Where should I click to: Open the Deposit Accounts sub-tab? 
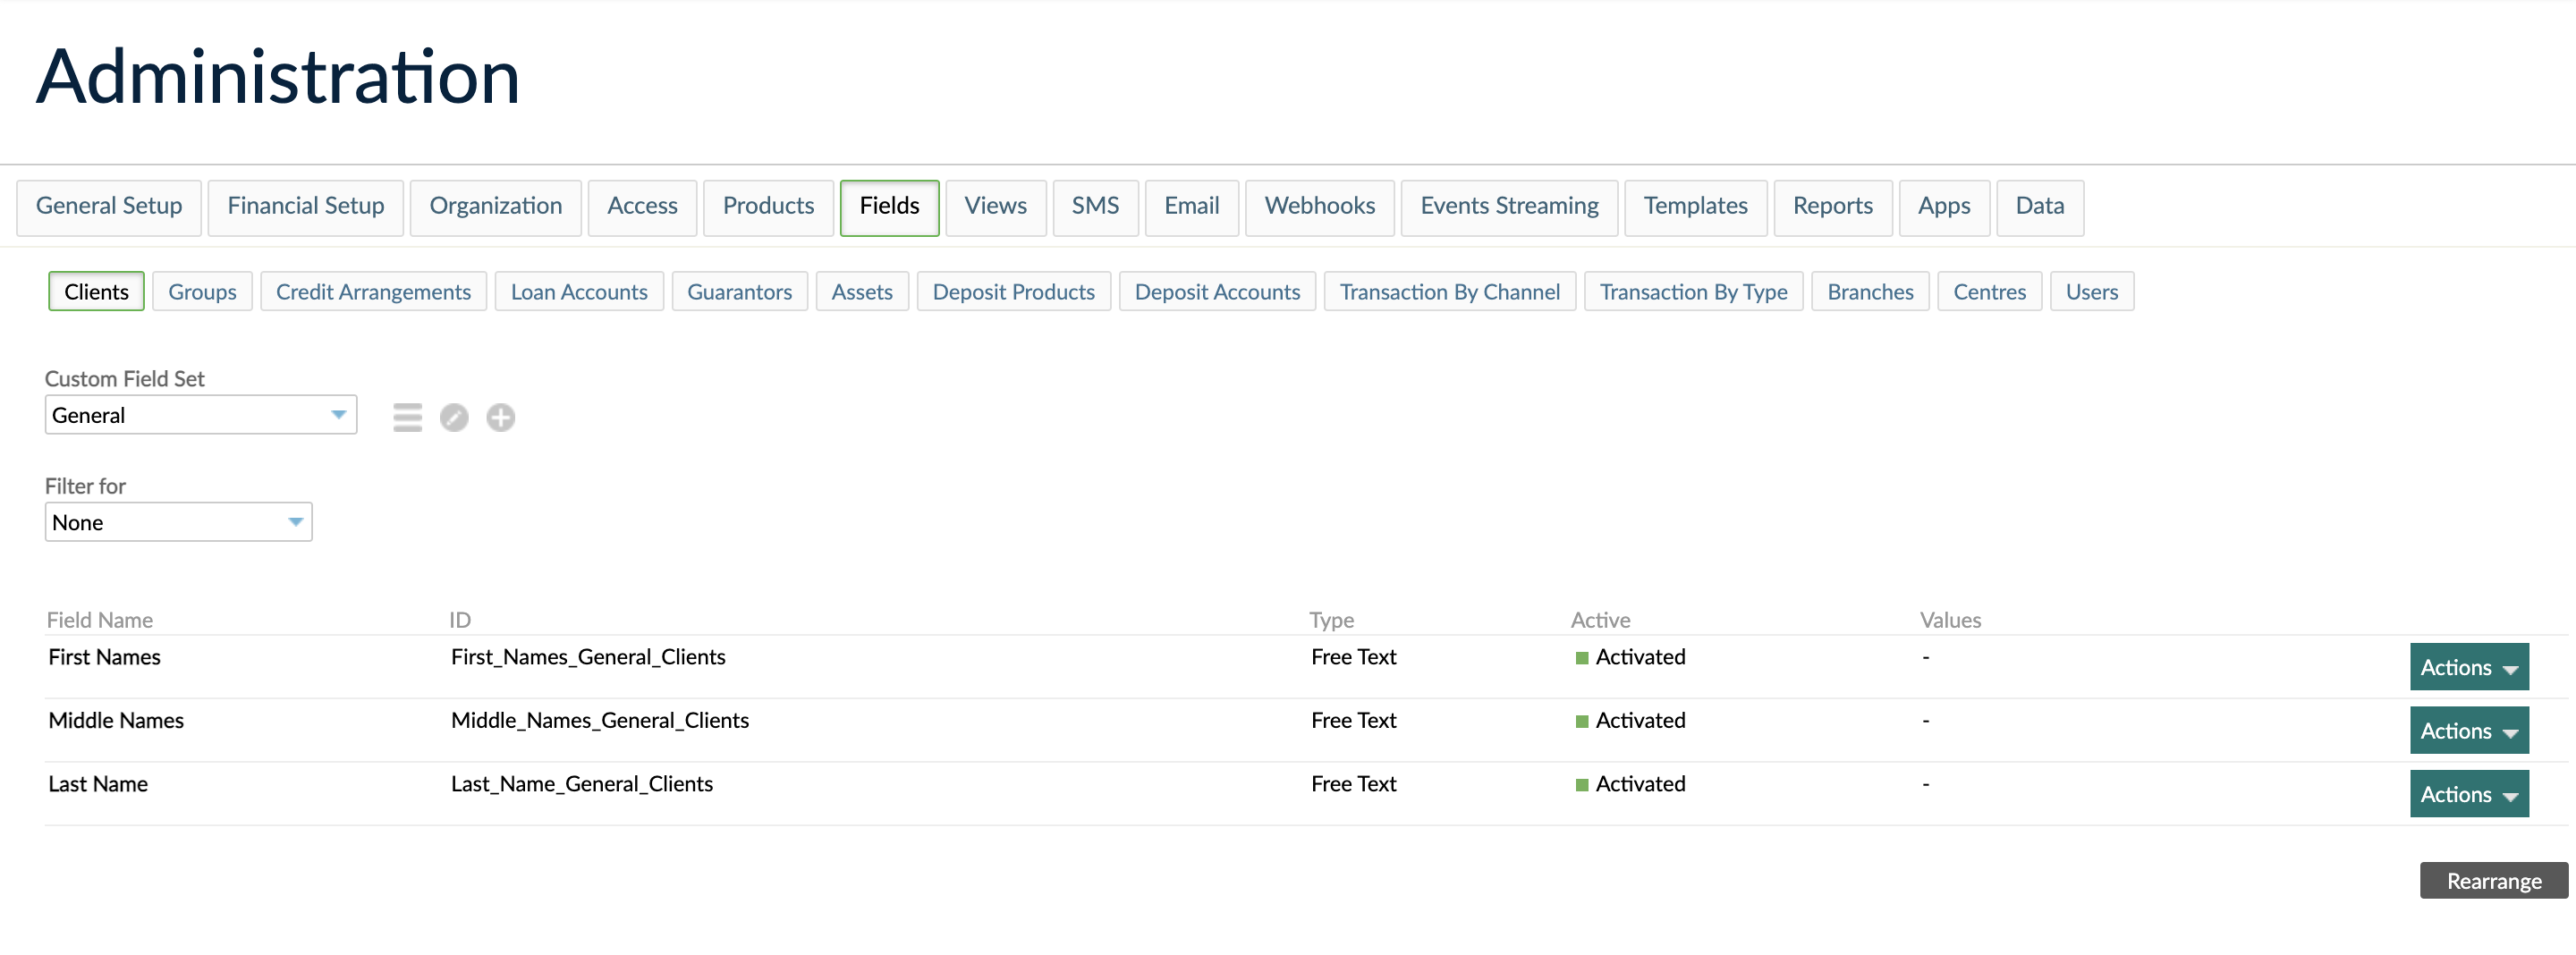point(1217,291)
